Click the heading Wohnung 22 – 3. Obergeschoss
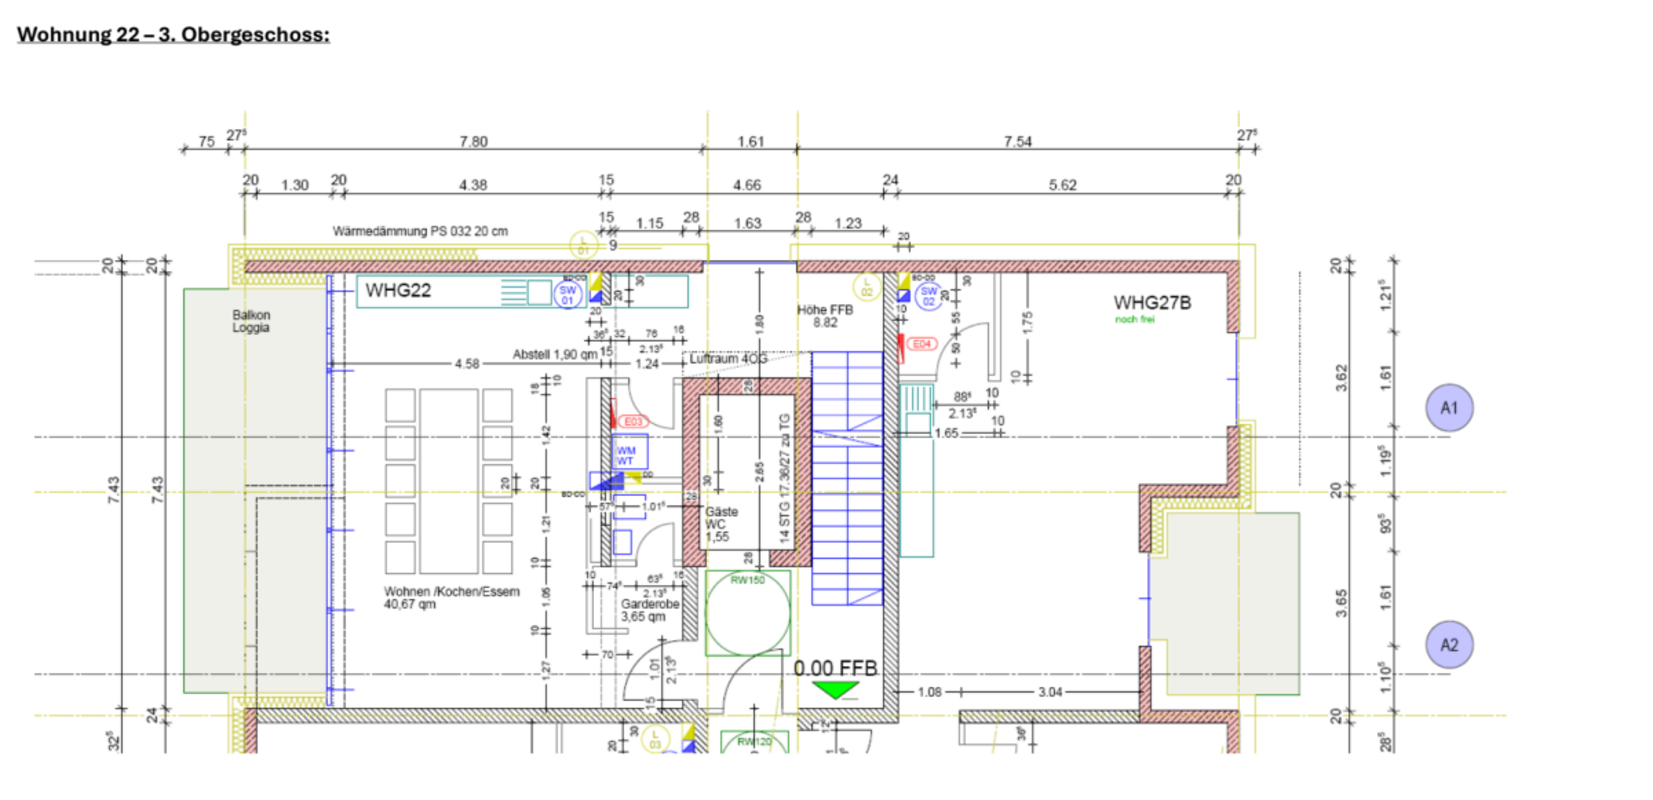Viewport: 1653px width, 800px height. click(x=173, y=34)
